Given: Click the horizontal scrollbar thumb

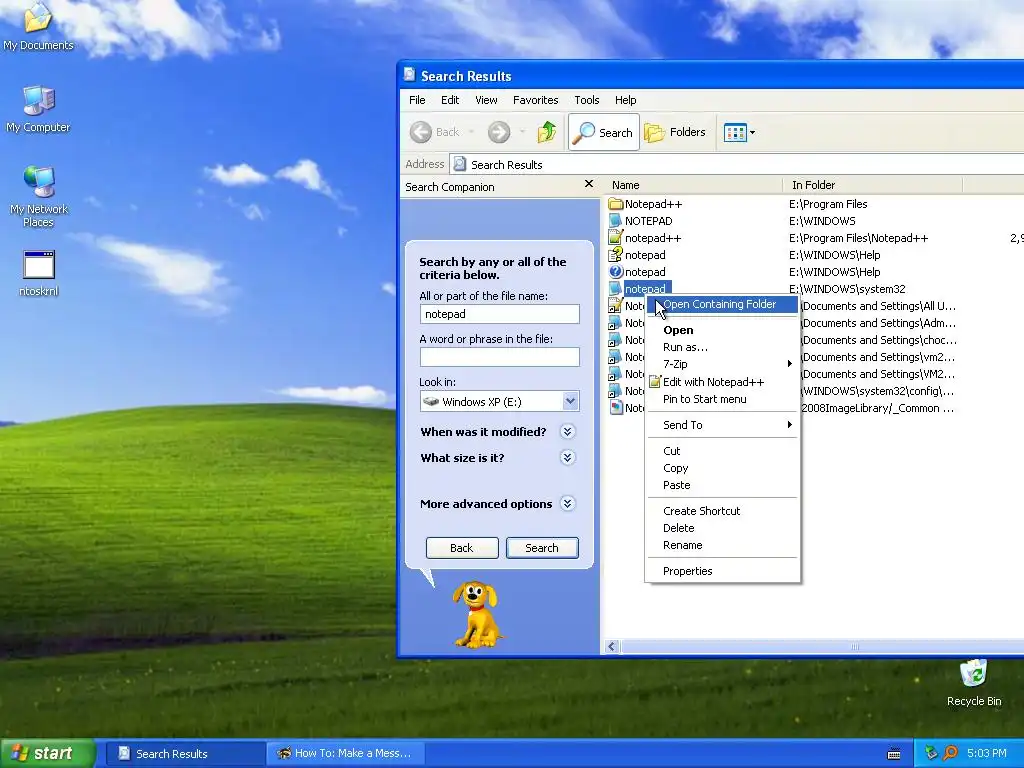Looking at the screenshot, I should 823,647.
